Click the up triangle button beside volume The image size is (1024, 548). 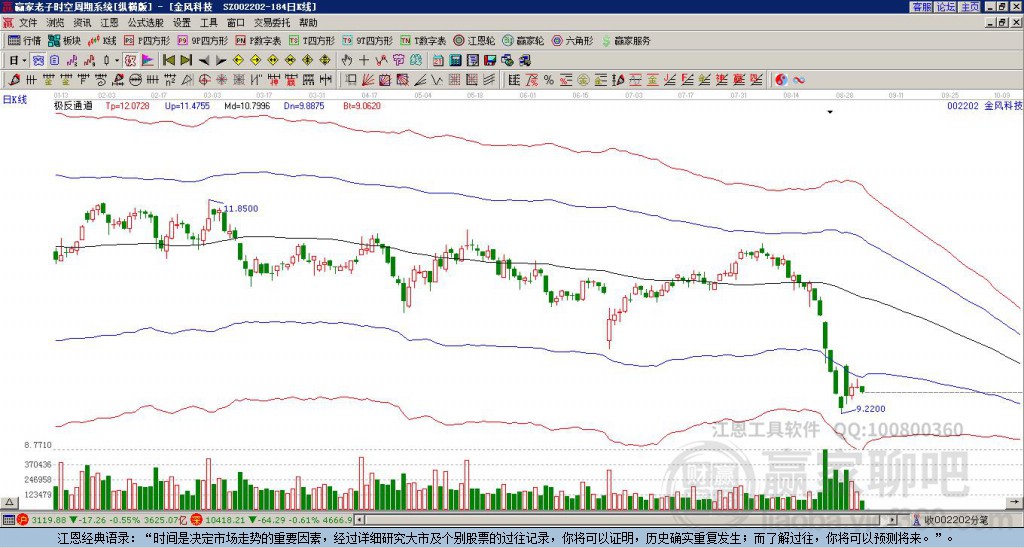[9, 502]
